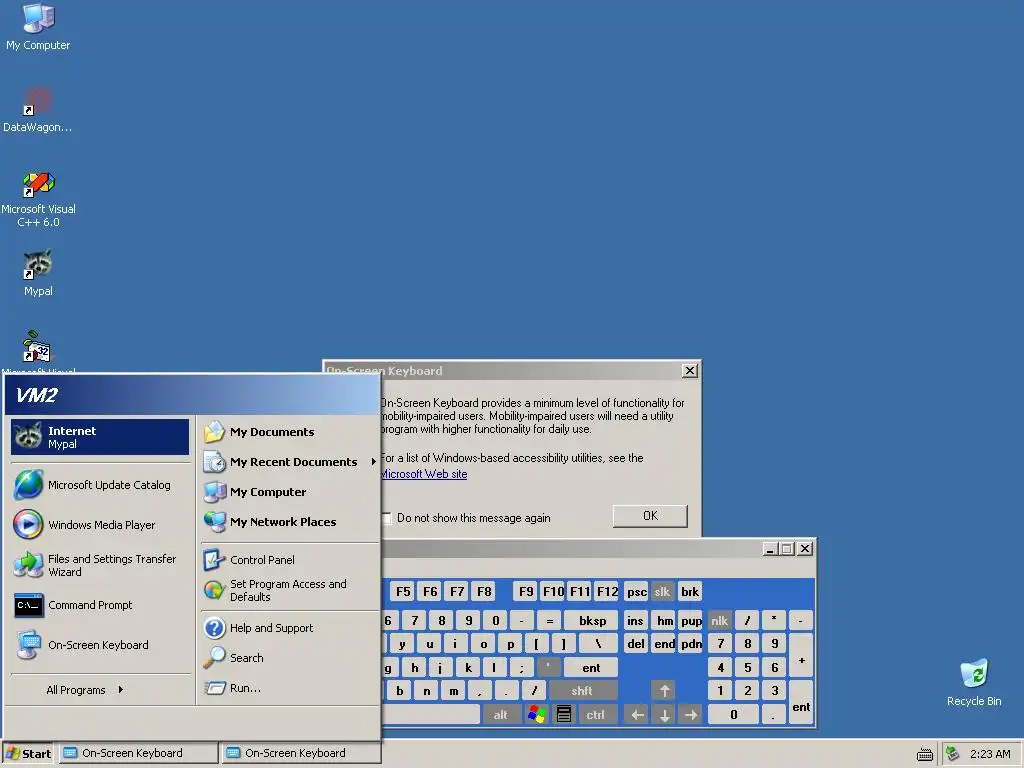Screen dimensions: 1024x768
Task: Click the F12 function key
Action: [x=607, y=592]
